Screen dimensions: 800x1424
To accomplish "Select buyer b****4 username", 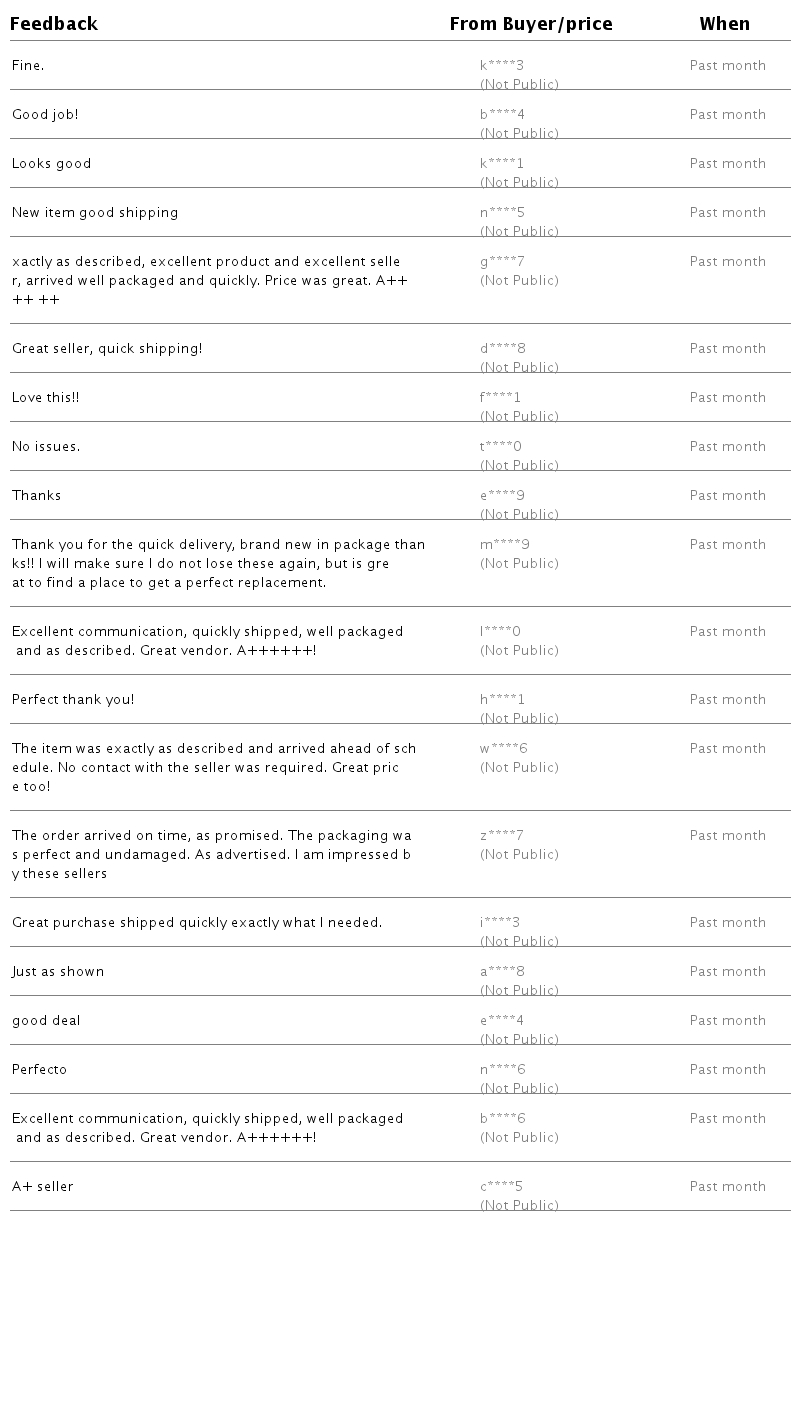I will [502, 115].
